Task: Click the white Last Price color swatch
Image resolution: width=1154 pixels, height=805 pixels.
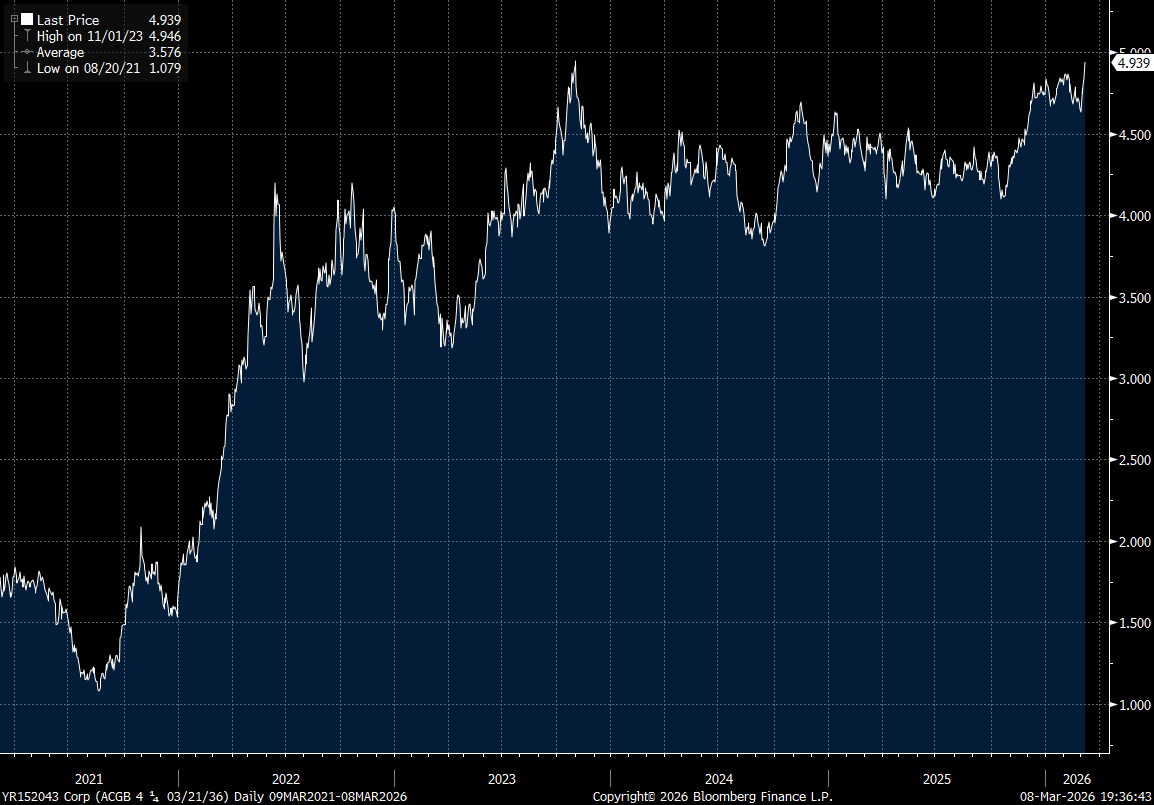Action: (x=27, y=19)
